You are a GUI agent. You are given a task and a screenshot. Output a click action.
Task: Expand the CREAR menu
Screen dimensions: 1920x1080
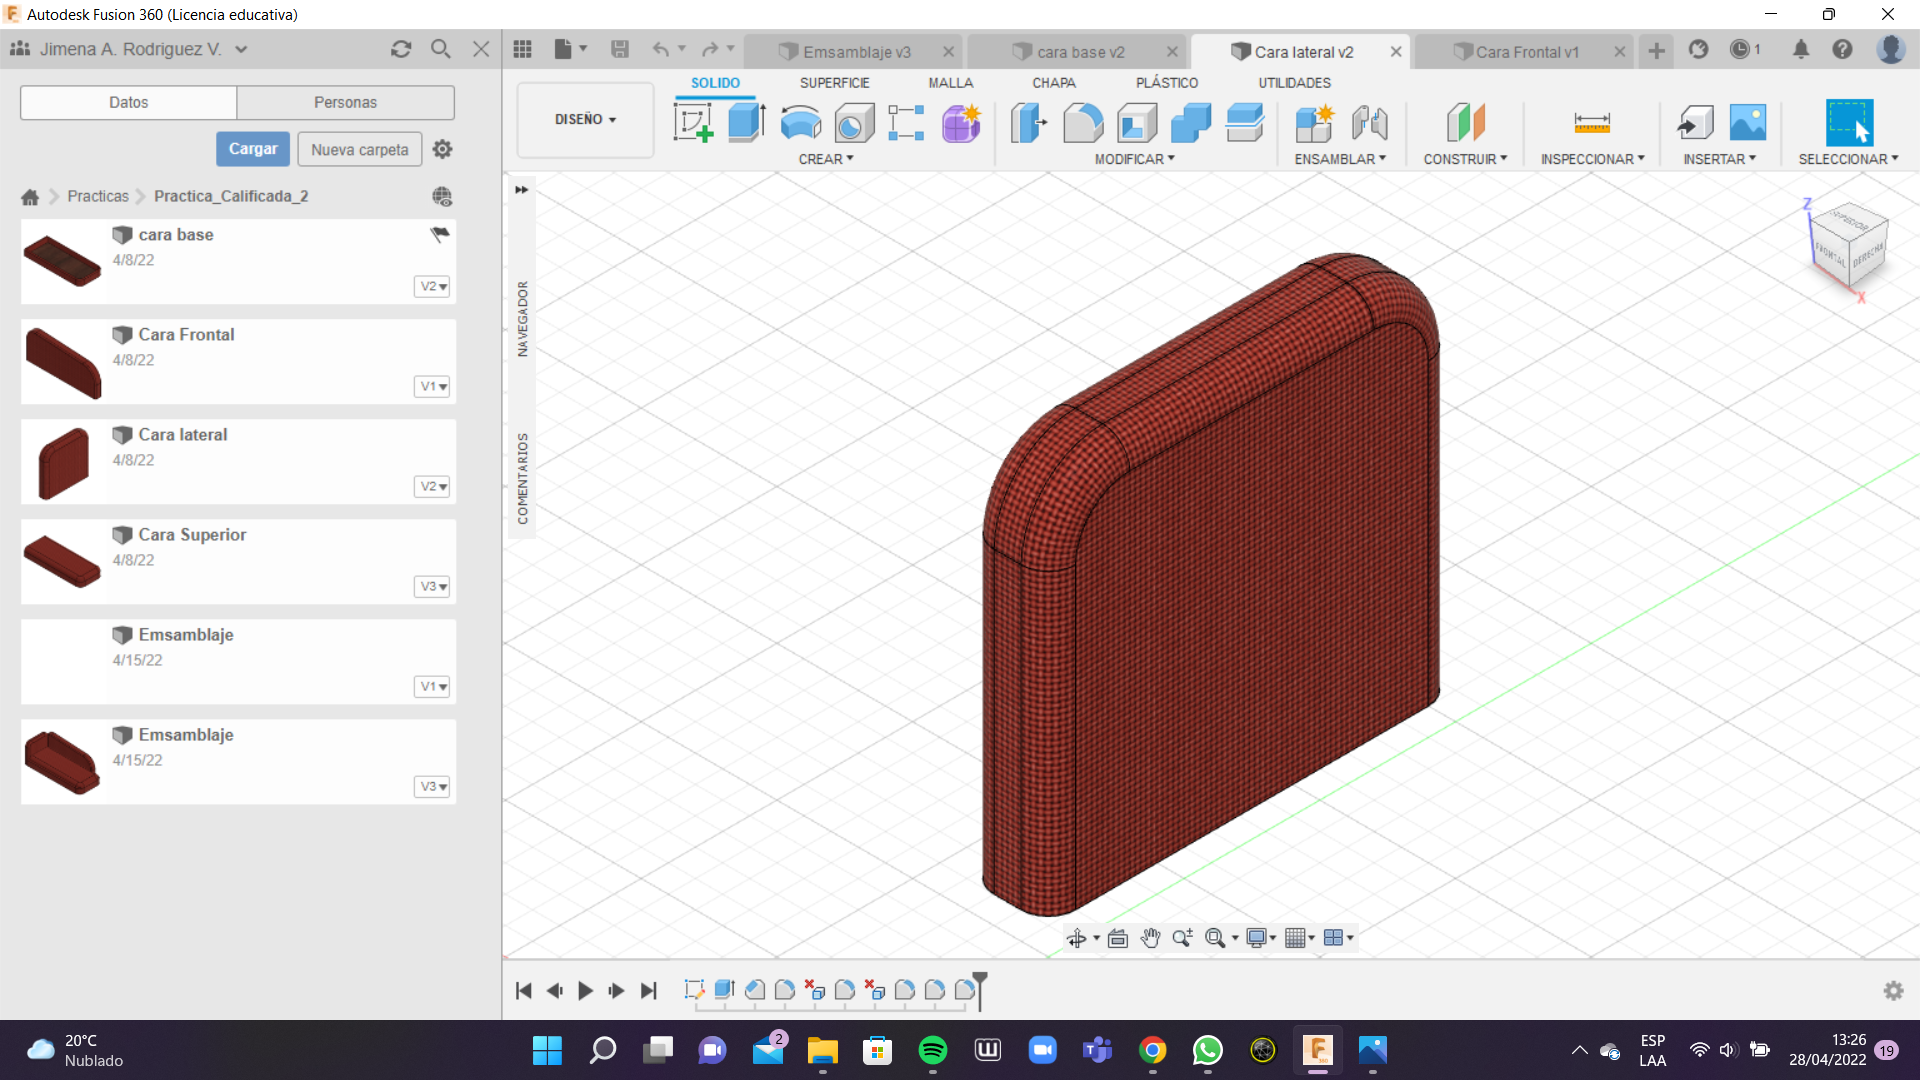(826, 159)
